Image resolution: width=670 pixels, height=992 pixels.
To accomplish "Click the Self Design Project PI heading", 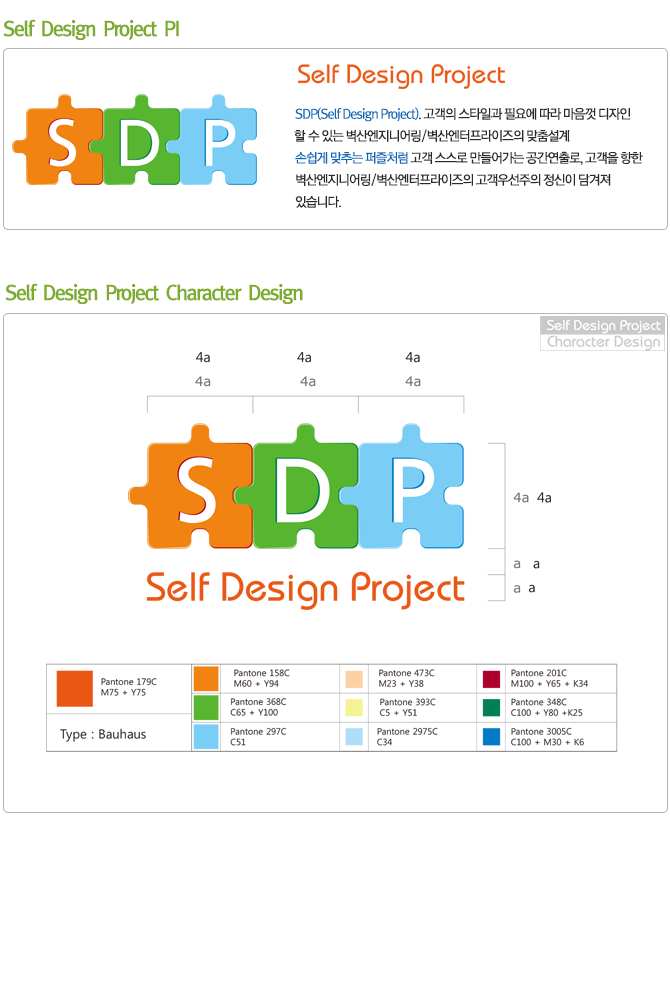I will tap(92, 29).
